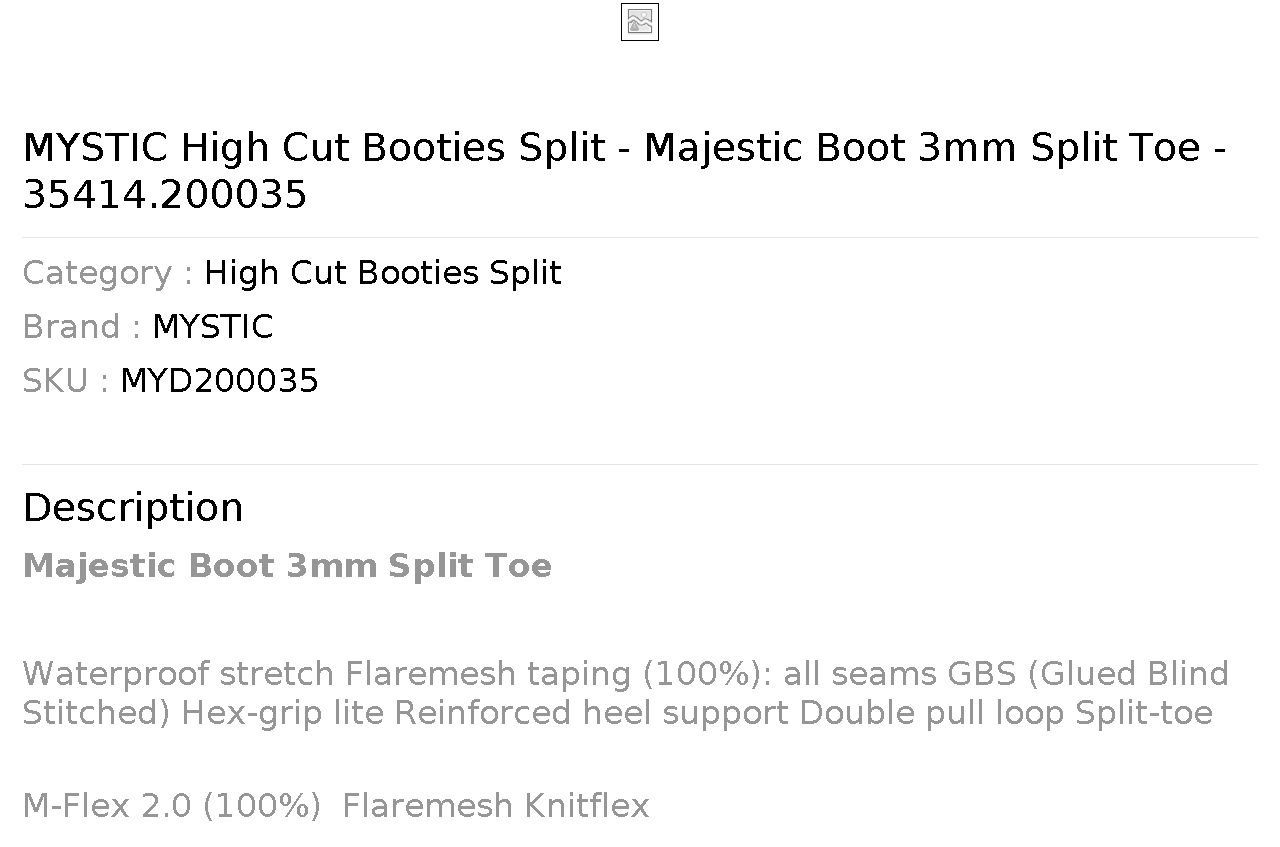1280x847 pixels.
Task: Click the 35414.200035 number in the title
Action: 165,195
